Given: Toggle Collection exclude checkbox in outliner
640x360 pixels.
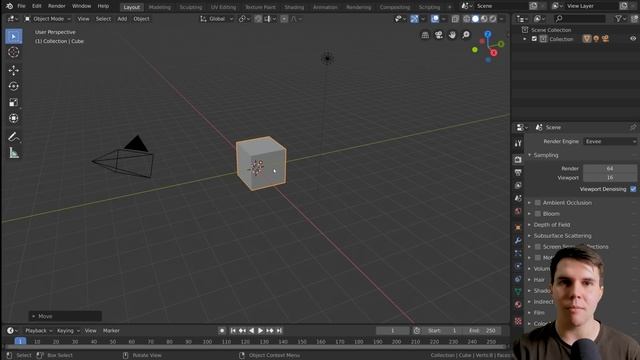Looking at the screenshot, I should (534, 39).
